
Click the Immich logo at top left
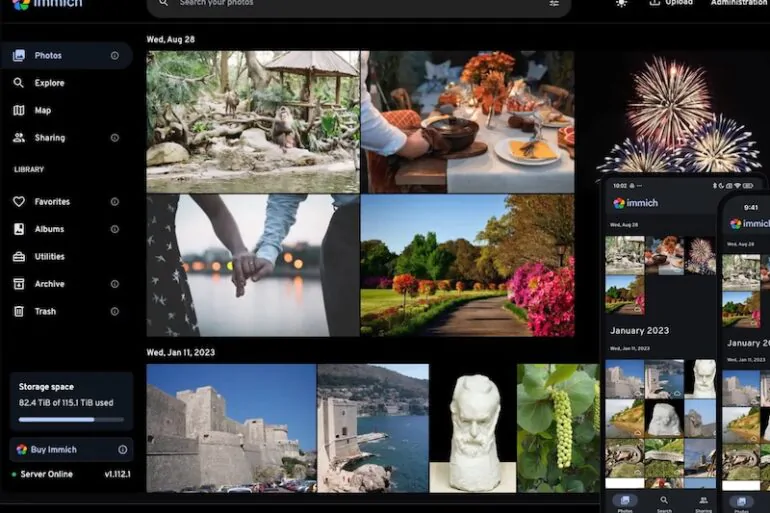(x=47, y=4)
